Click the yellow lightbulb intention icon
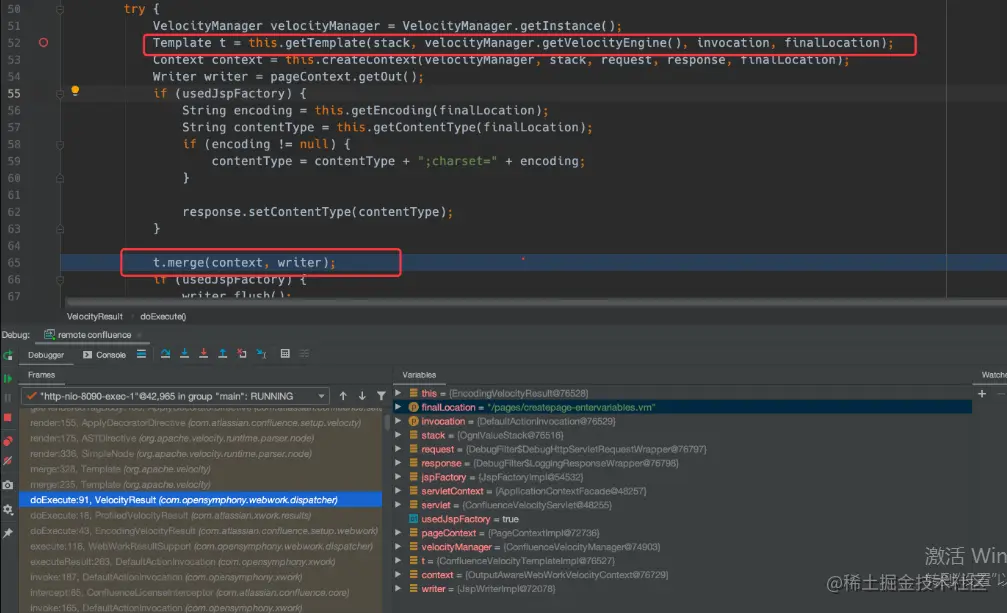The width and height of the screenshot is (1007, 613). [75, 91]
